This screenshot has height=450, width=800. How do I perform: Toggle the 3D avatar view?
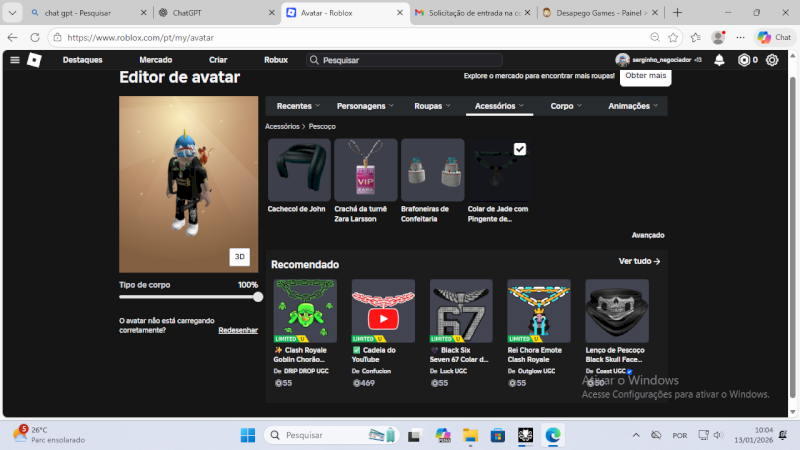pos(240,257)
